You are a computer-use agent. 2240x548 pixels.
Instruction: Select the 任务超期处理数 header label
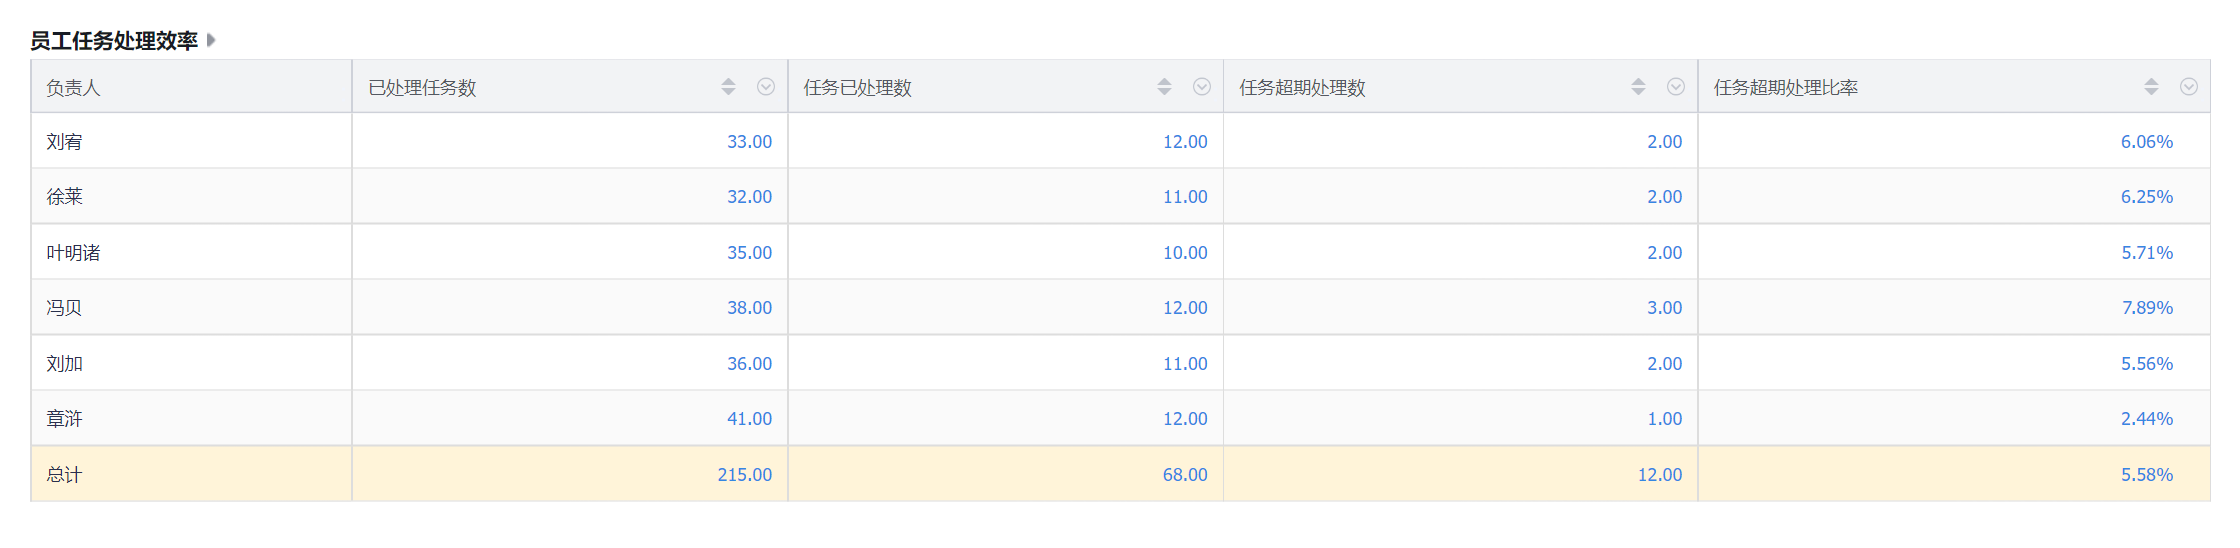pyautogui.click(x=1302, y=88)
